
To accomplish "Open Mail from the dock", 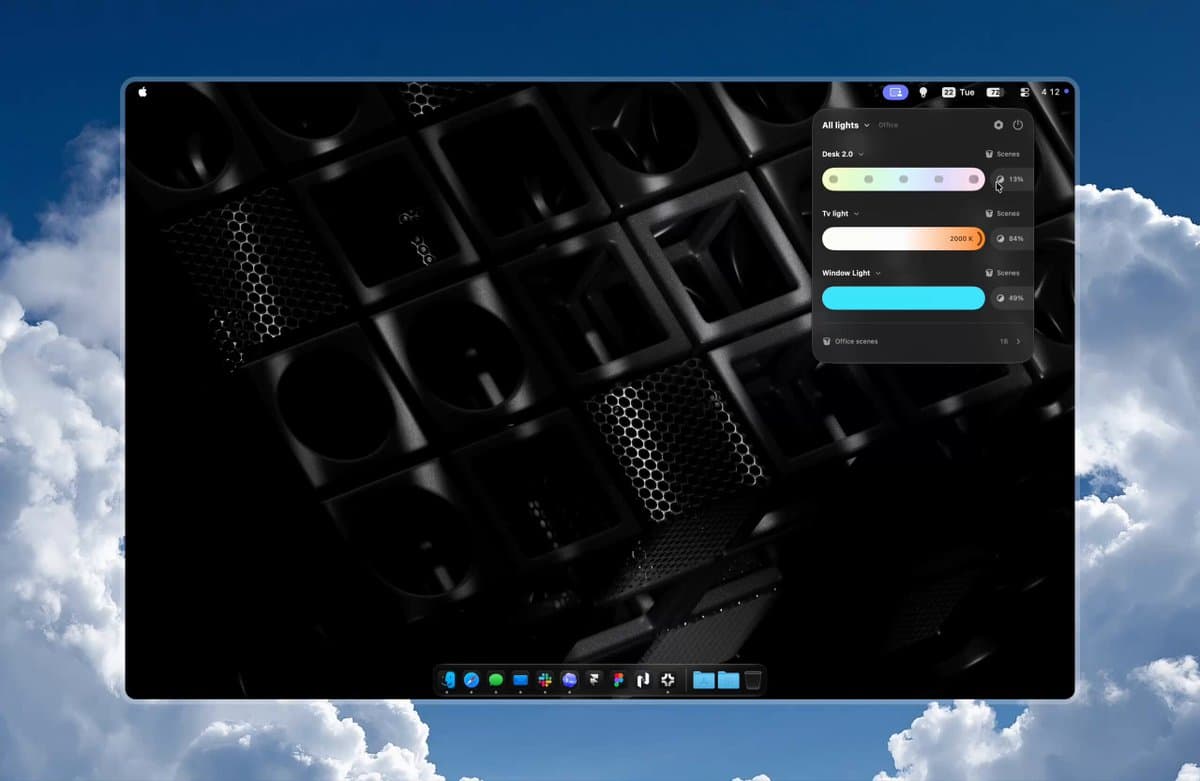I will (x=520, y=680).
